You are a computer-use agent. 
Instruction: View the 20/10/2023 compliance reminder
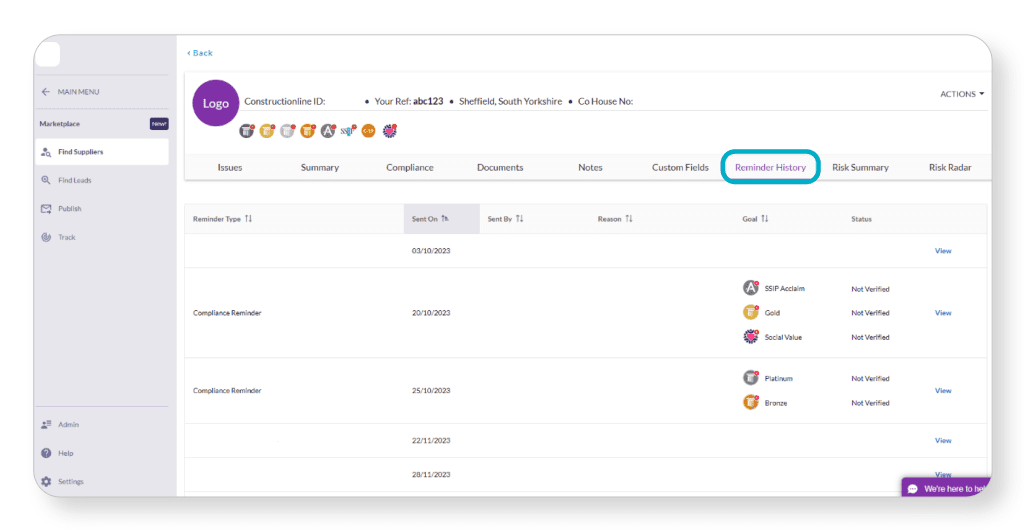tap(942, 313)
